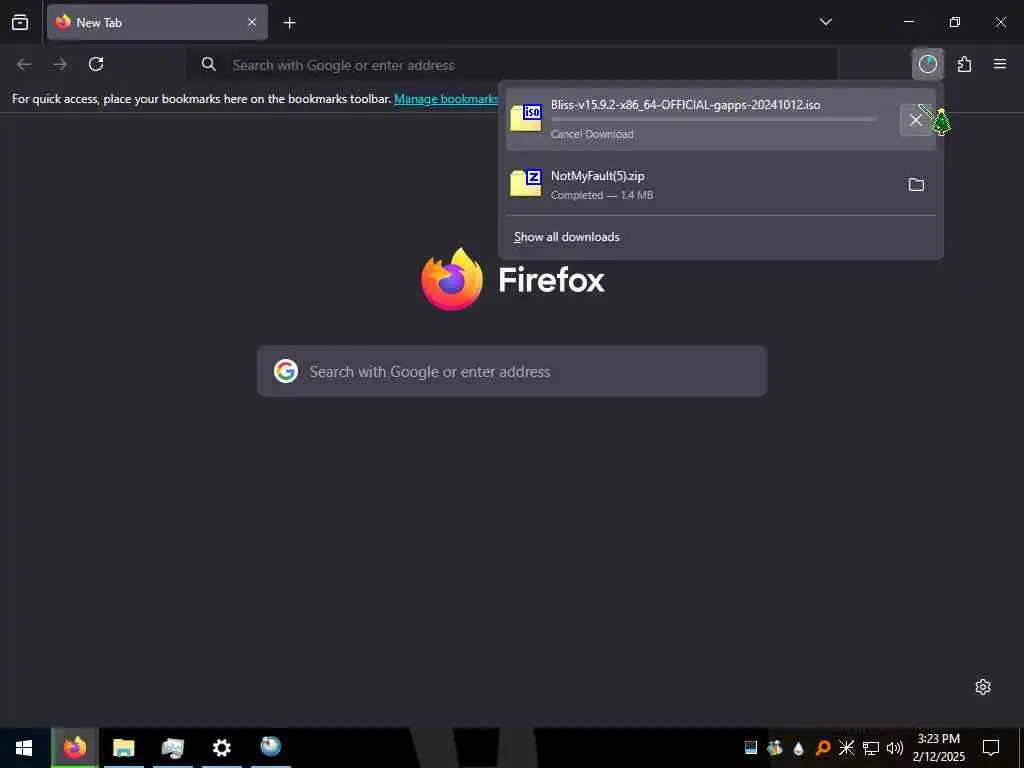Click the Bliss ISO download progress bar
The width and height of the screenshot is (1024, 768).
[x=714, y=120]
